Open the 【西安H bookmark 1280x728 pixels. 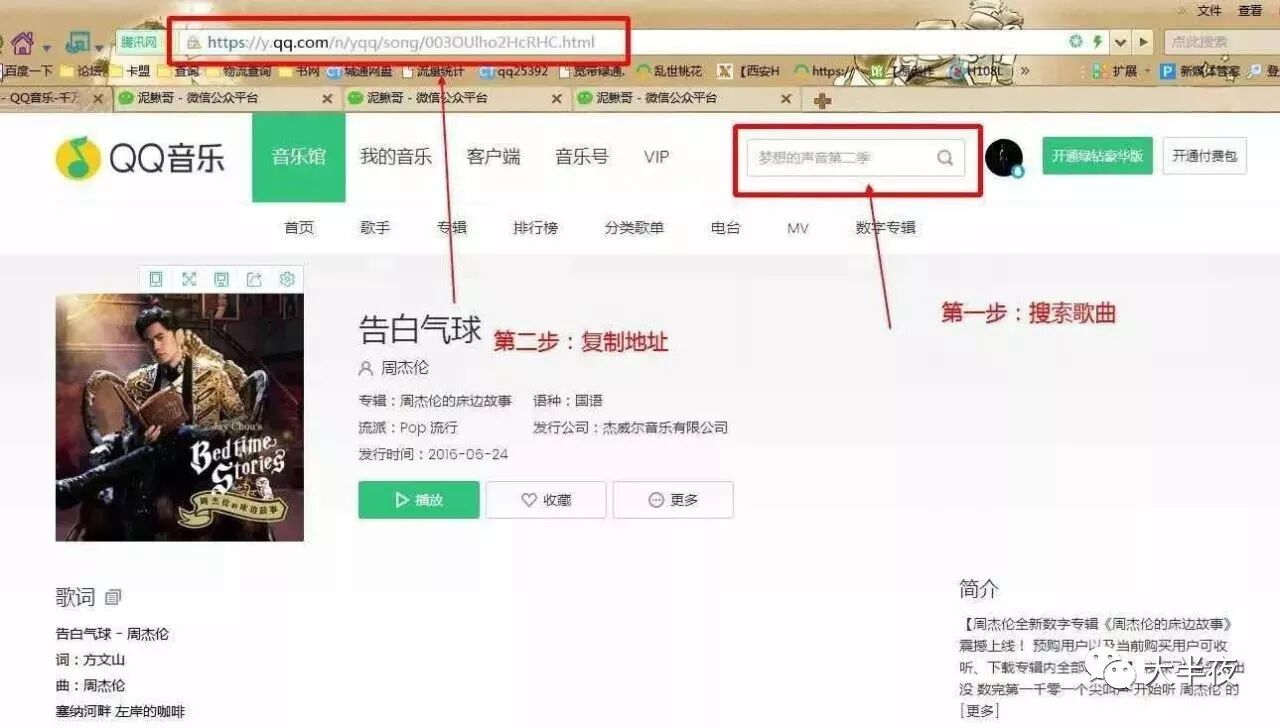click(x=750, y=71)
